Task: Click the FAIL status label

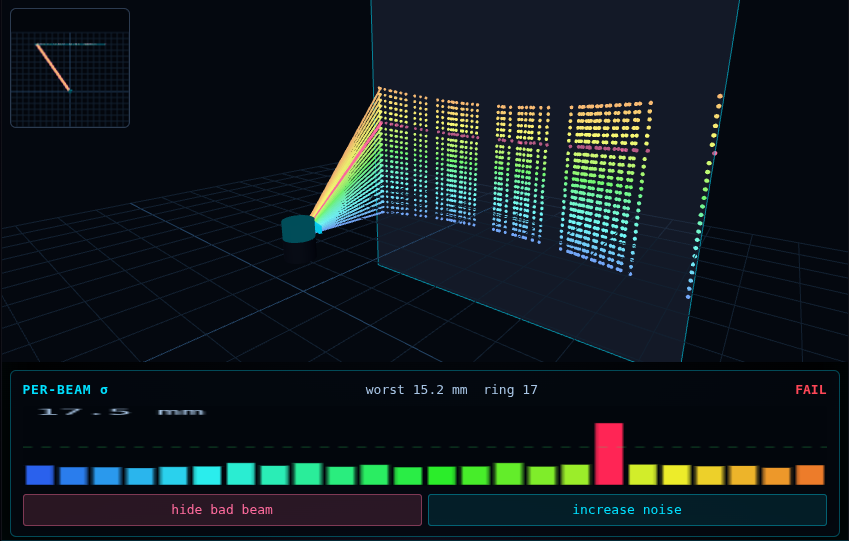Action: (x=811, y=390)
